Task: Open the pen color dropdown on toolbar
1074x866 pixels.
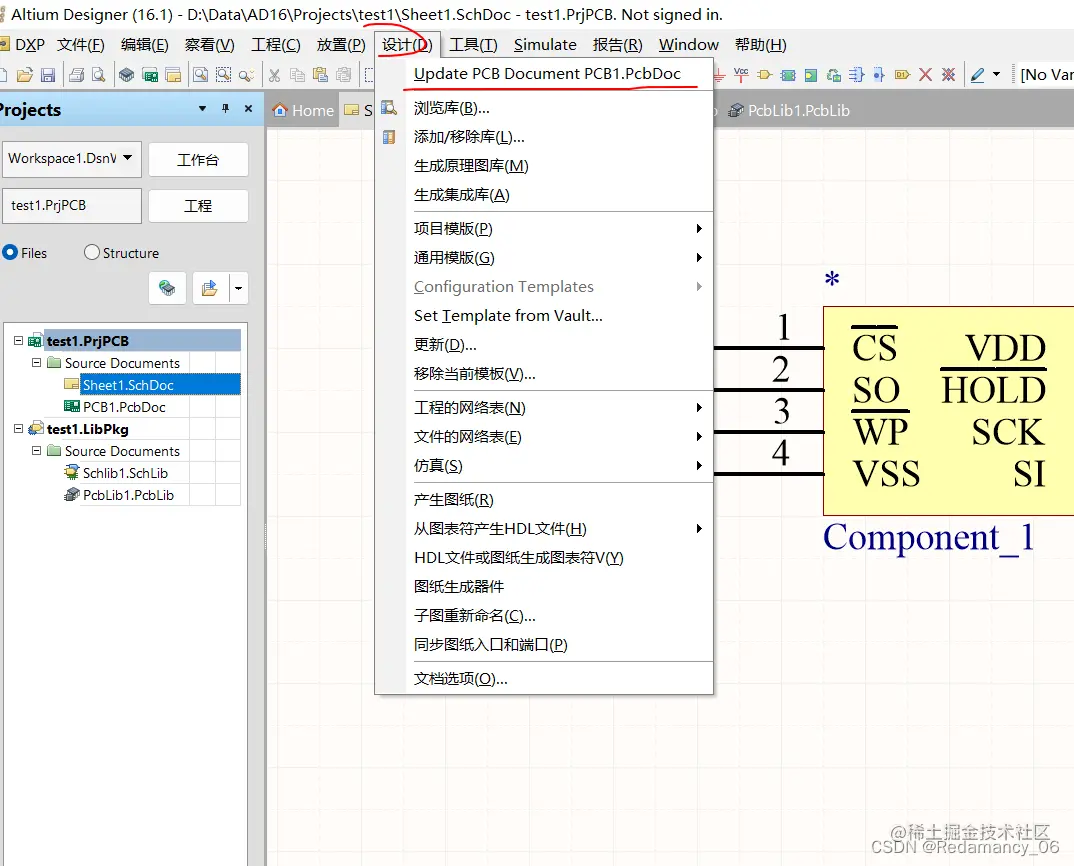Action: 994,75
